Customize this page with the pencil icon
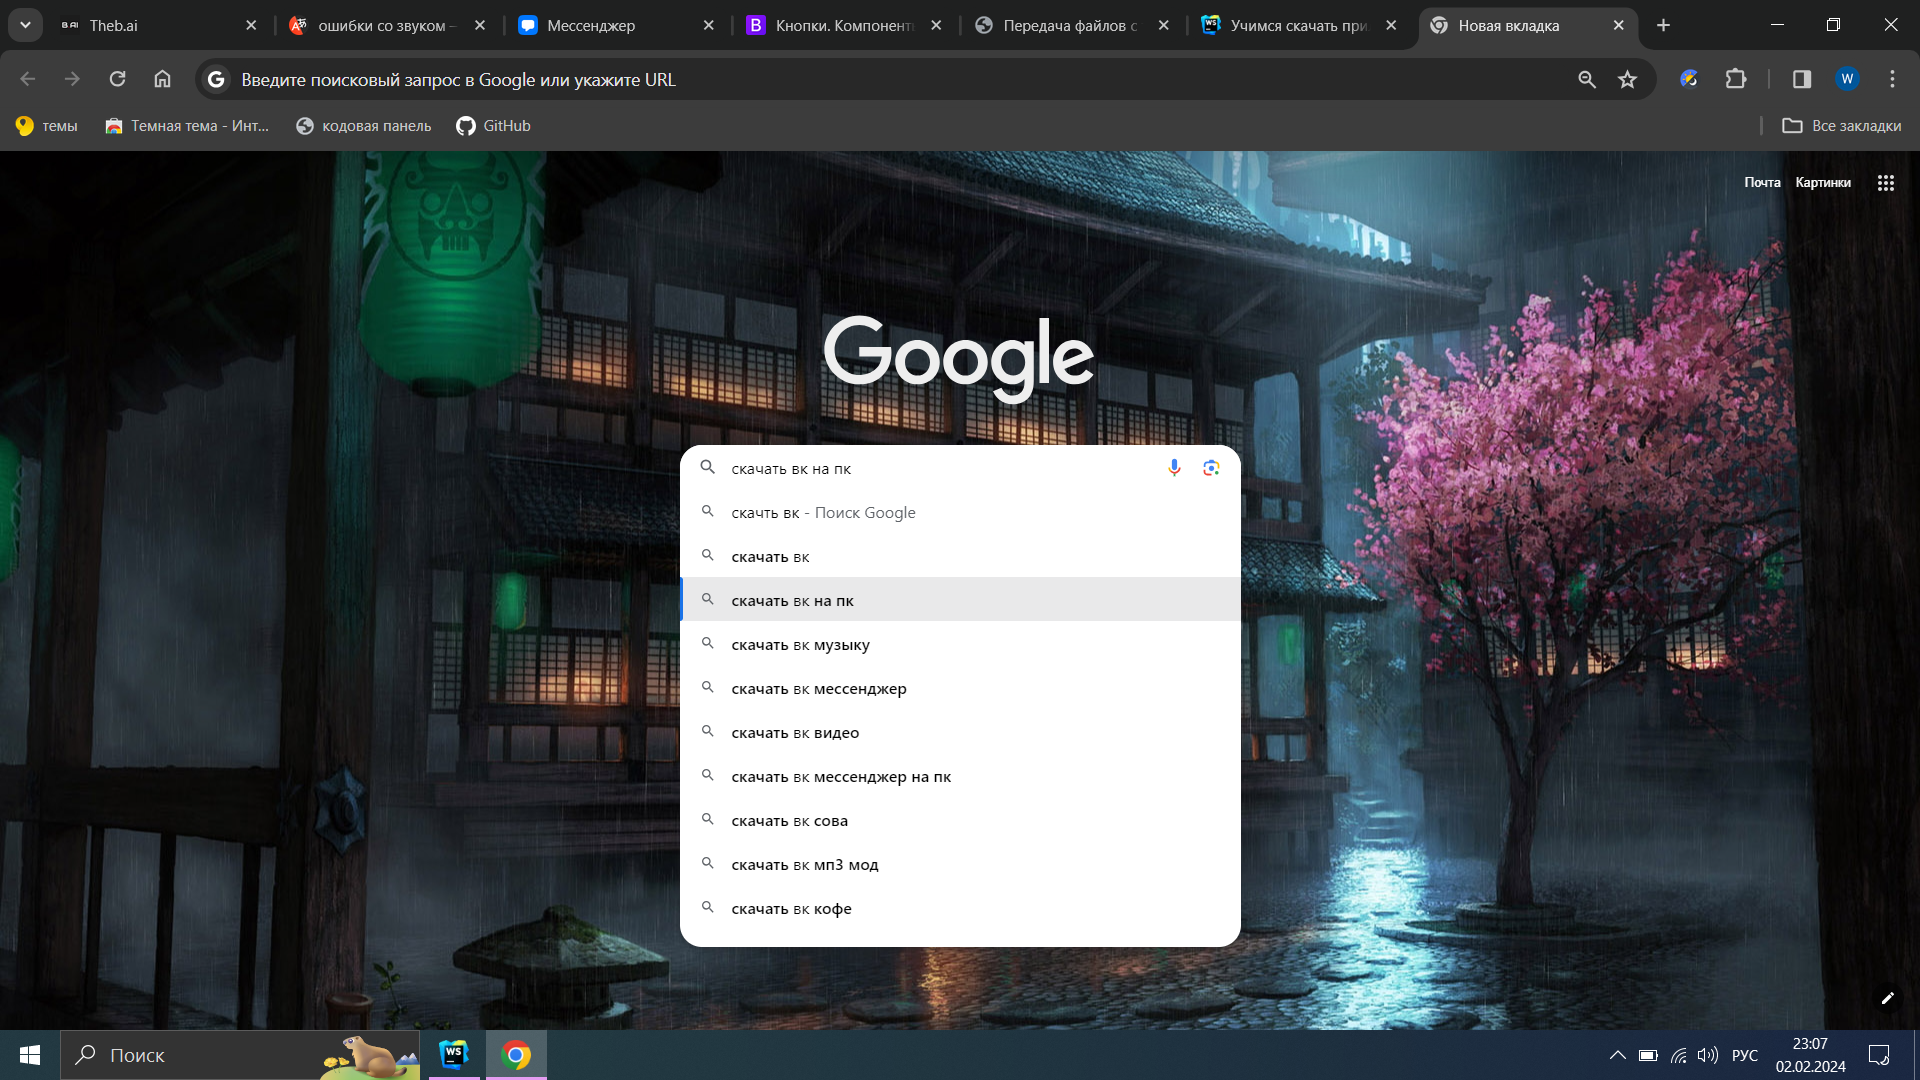This screenshot has height=1080, width=1920. click(1887, 998)
